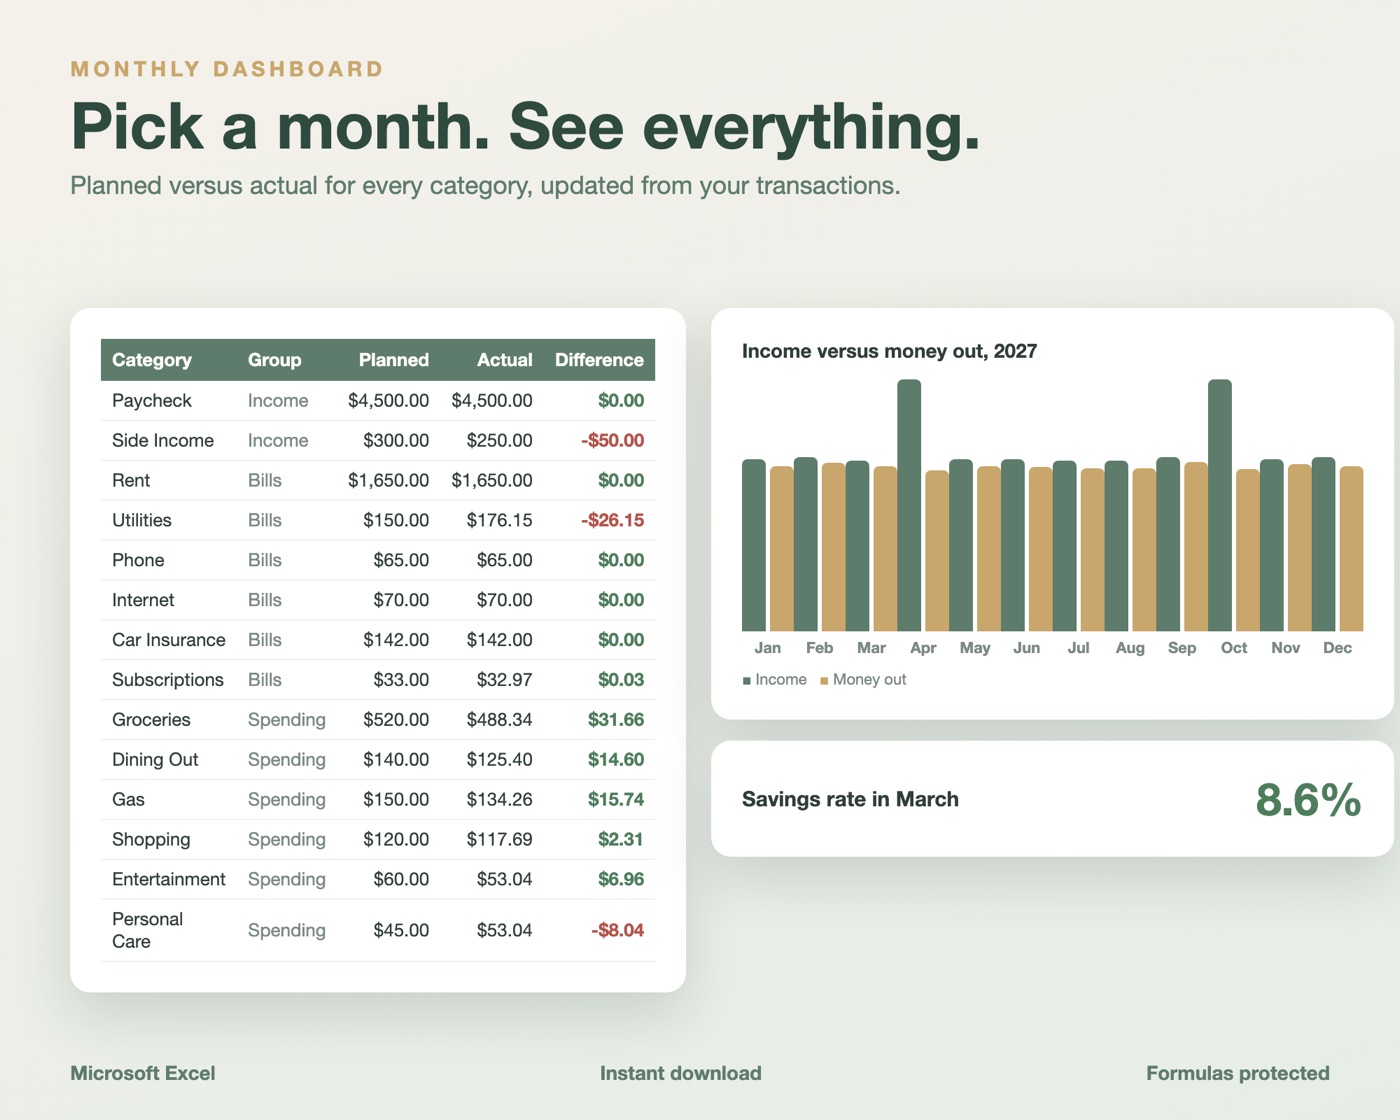Click the Jul axis label
Viewport: 1400px width, 1120px height.
tap(1078, 648)
